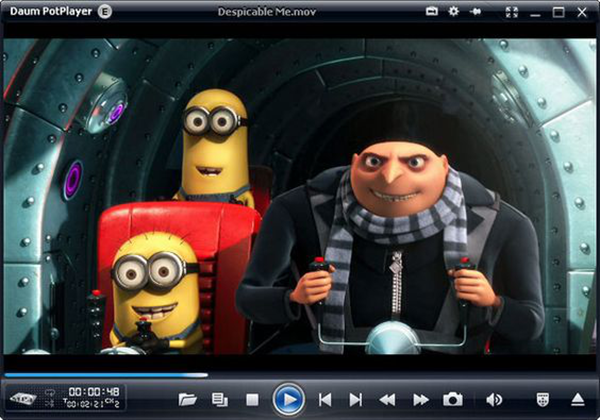Rewind the video

[x=387, y=400]
